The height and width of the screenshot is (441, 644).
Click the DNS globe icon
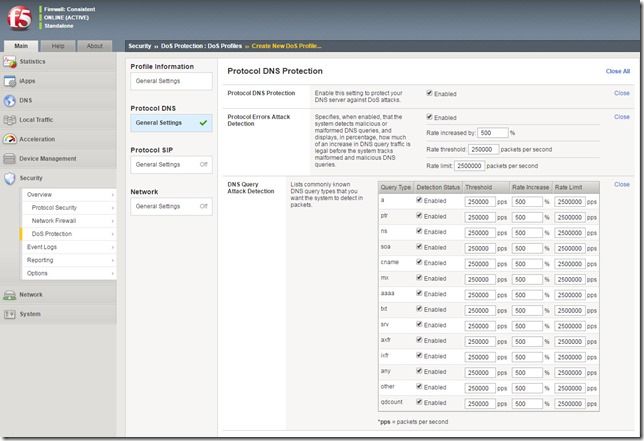coord(10,100)
